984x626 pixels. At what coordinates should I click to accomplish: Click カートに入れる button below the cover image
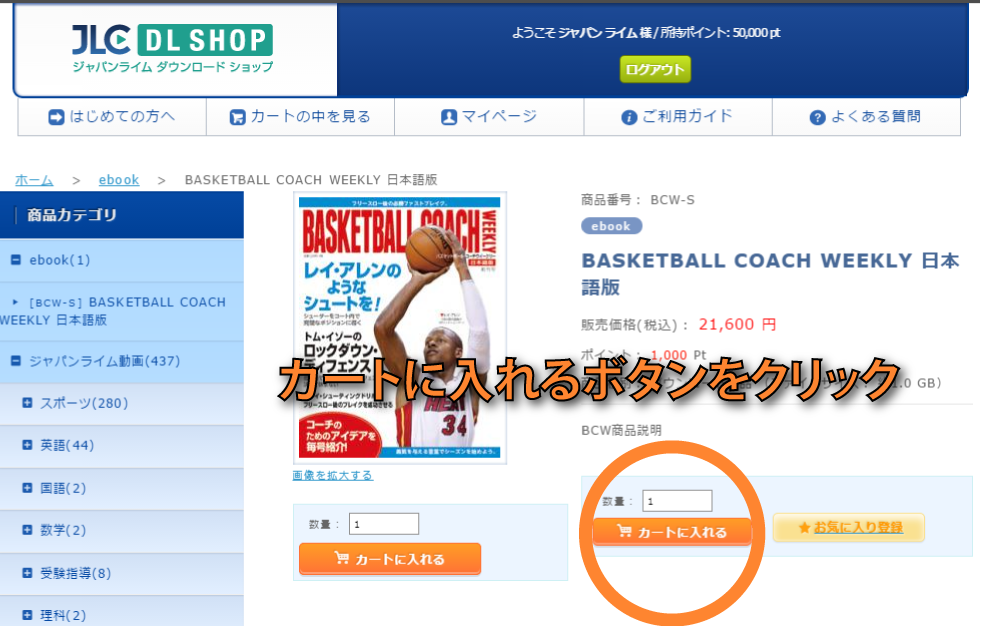click(390, 559)
